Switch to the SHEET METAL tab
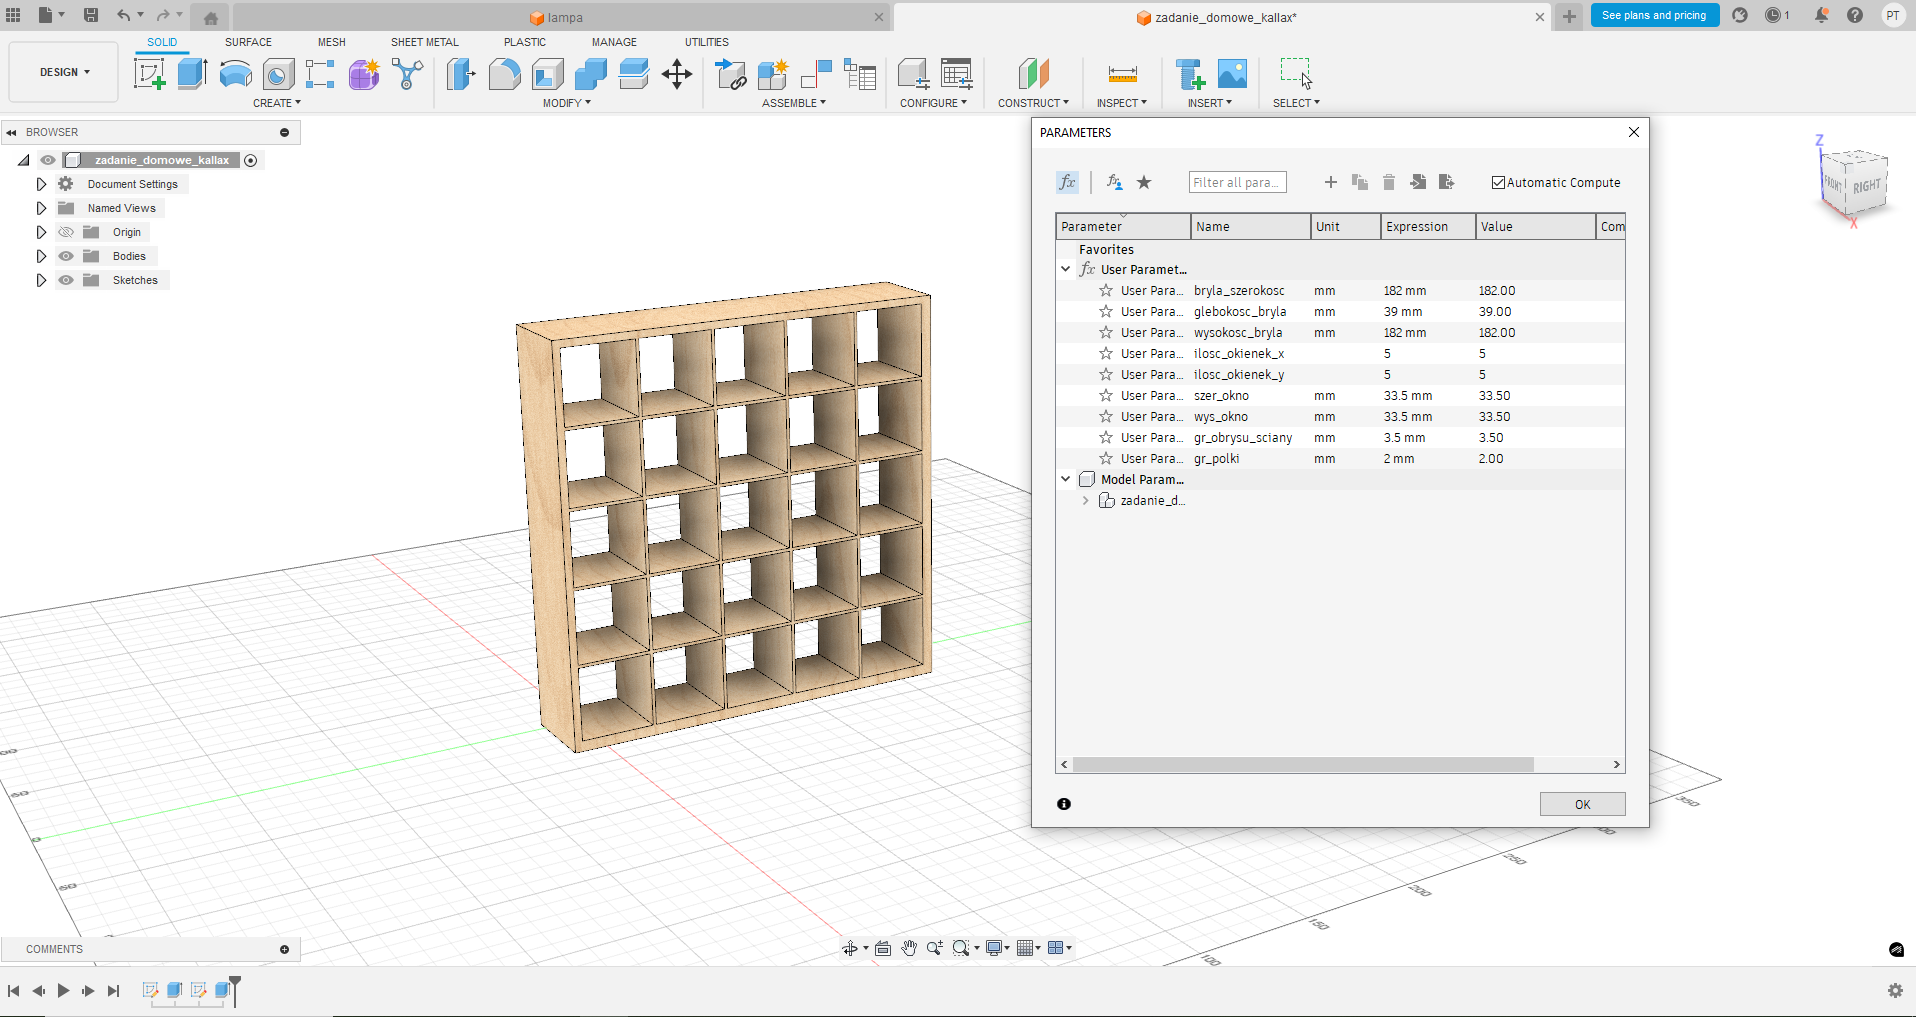 tap(424, 42)
